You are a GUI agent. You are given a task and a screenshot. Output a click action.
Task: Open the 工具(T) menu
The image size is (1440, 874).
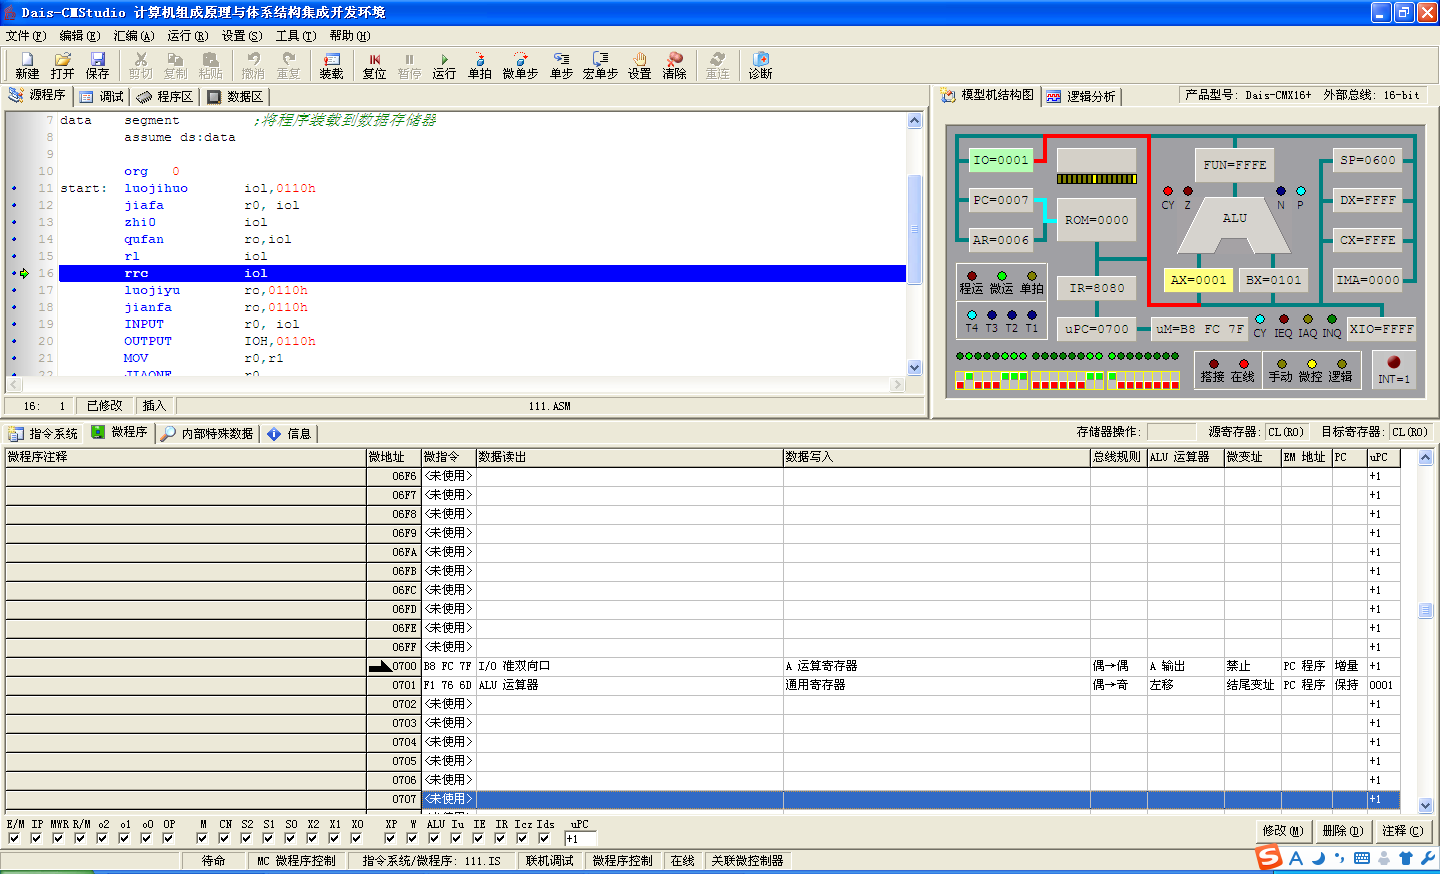click(295, 35)
